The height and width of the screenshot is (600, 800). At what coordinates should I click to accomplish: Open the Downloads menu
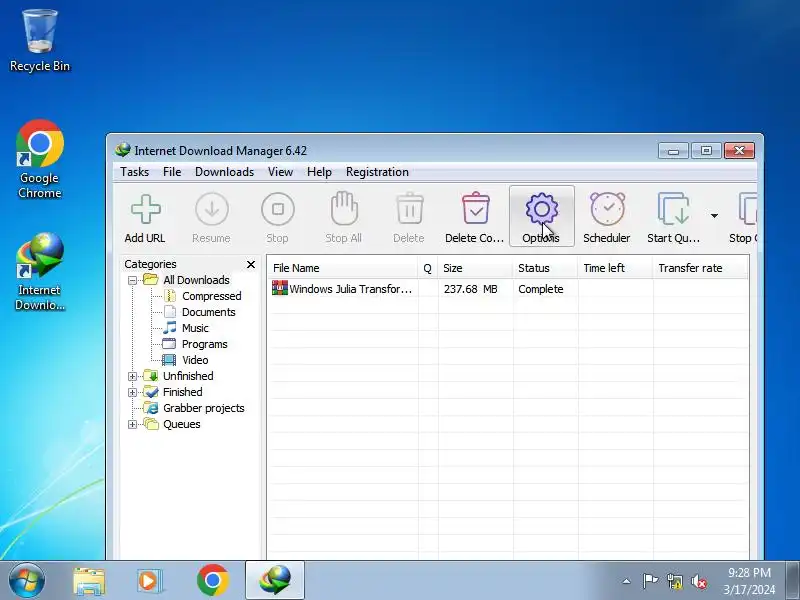tap(224, 172)
